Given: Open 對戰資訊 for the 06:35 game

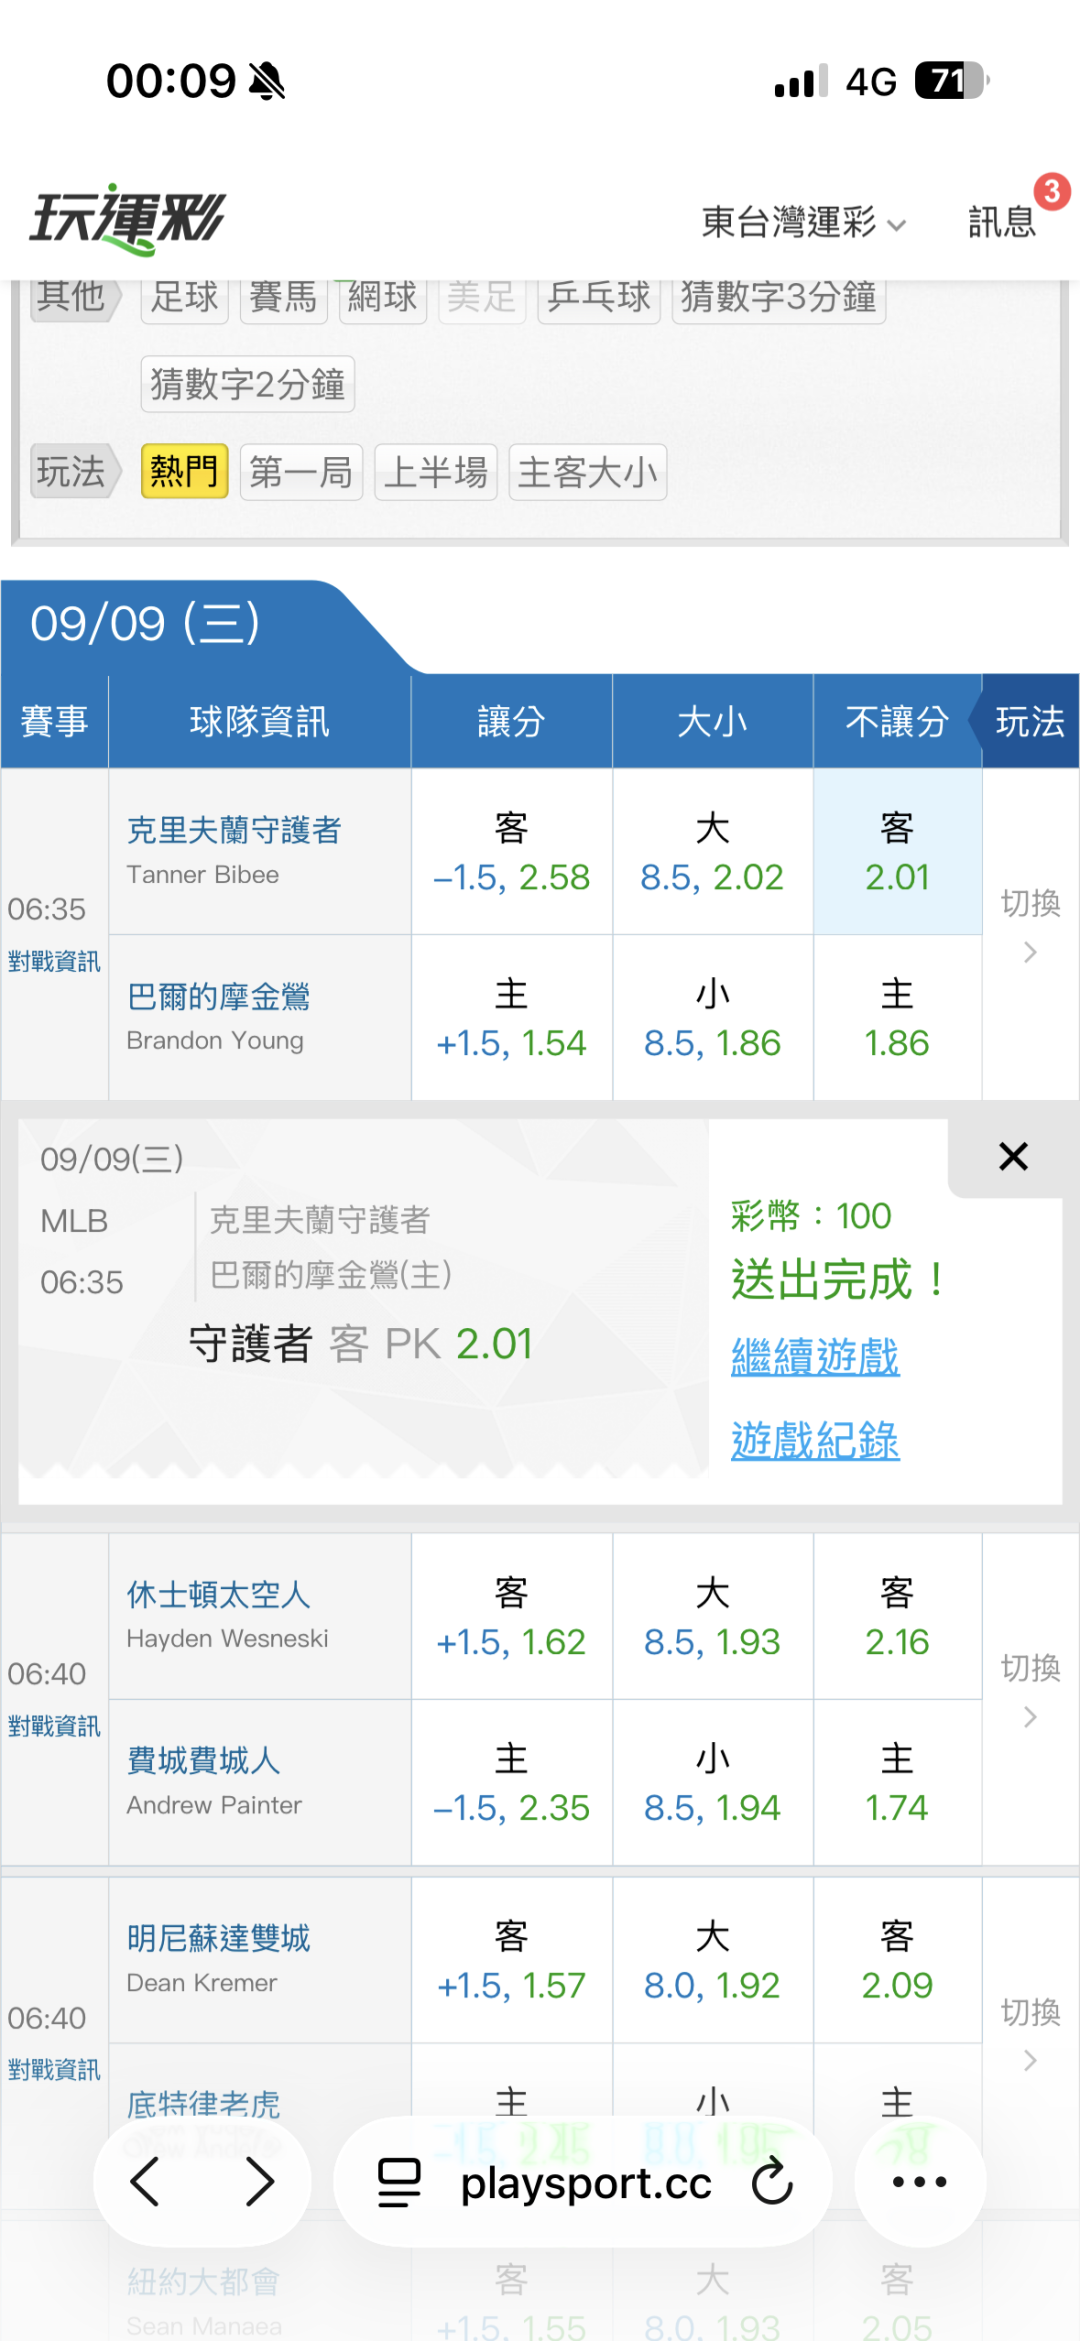Looking at the screenshot, I should (54, 961).
